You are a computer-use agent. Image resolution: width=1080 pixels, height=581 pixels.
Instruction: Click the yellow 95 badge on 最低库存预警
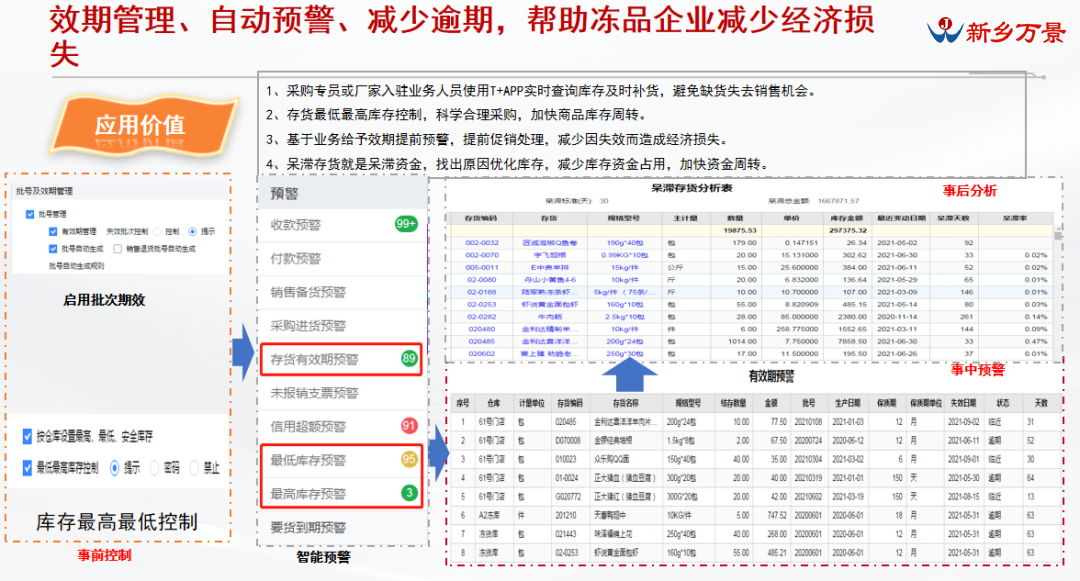(408, 460)
